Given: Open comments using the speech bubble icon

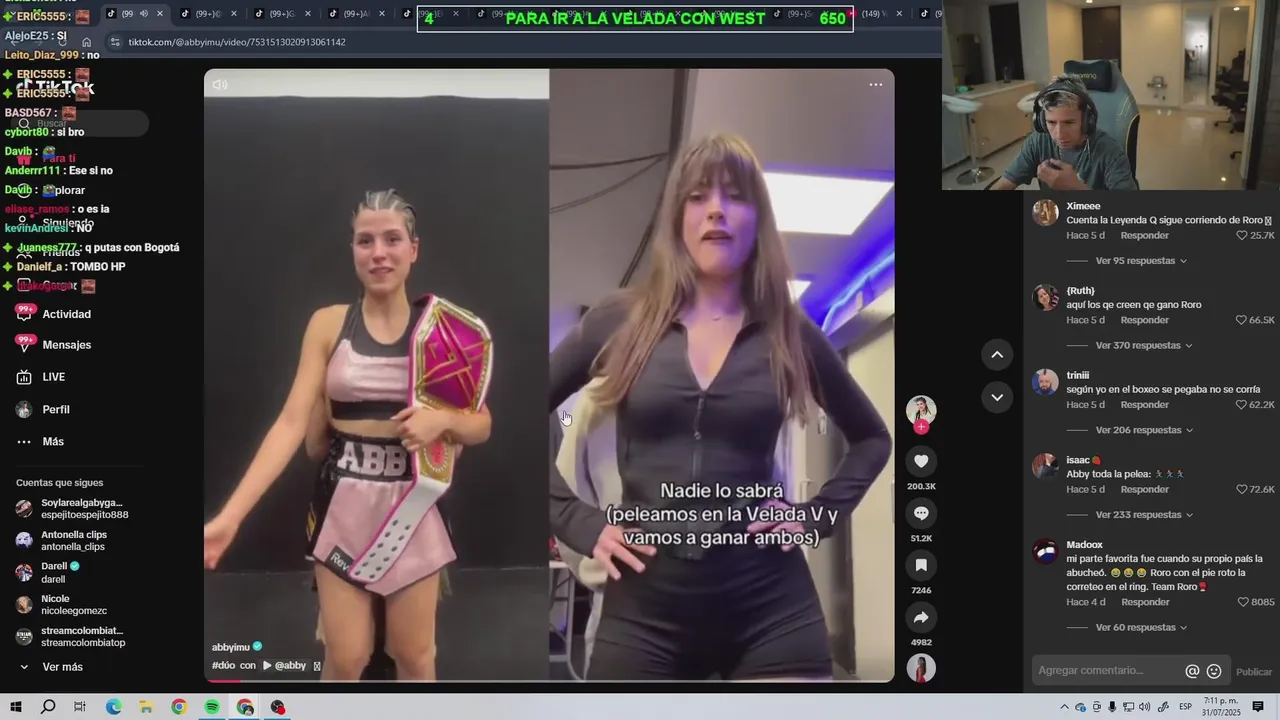Looking at the screenshot, I should click(x=921, y=513).
